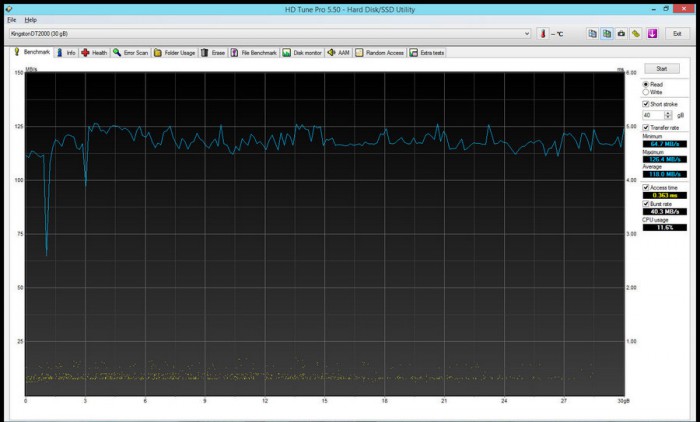
Task: Click the purple download arrow icon
Action: [x=652, y=33]
